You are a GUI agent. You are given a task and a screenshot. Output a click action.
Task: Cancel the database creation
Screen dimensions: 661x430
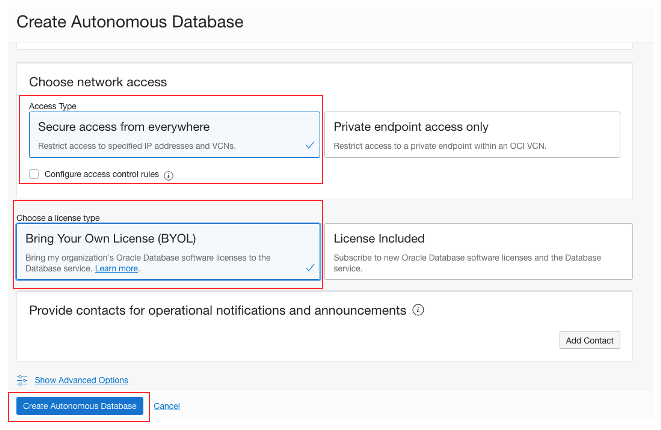point(167,406)
